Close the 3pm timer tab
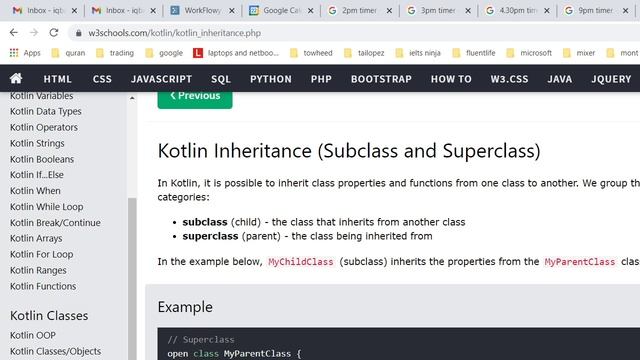The width and height of the screenshot is (640, 360). [468, 11]
